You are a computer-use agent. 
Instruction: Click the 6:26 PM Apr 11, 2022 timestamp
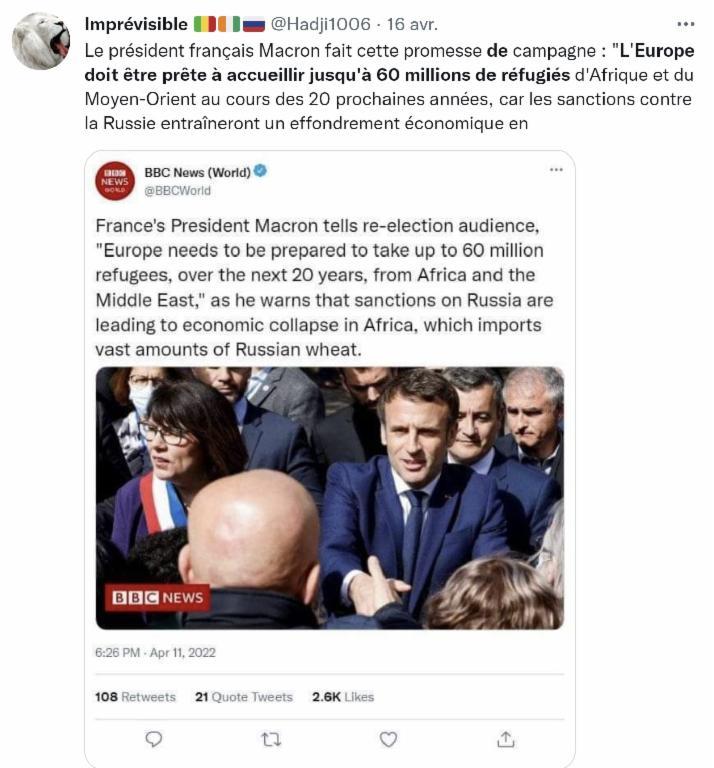point(155,652)
